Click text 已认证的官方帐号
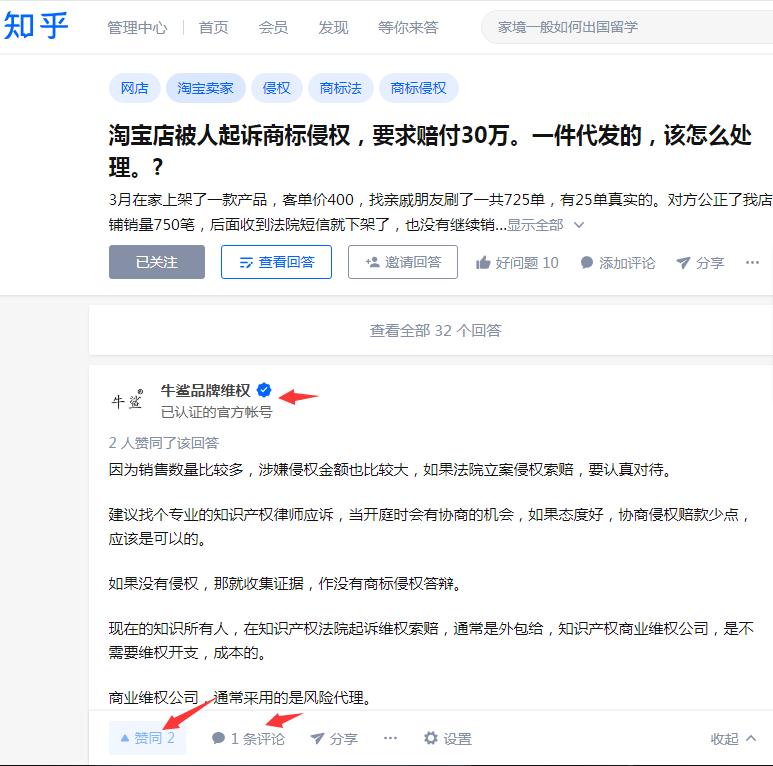Viewport: 773px width, 766px height. tap(216, 412)
